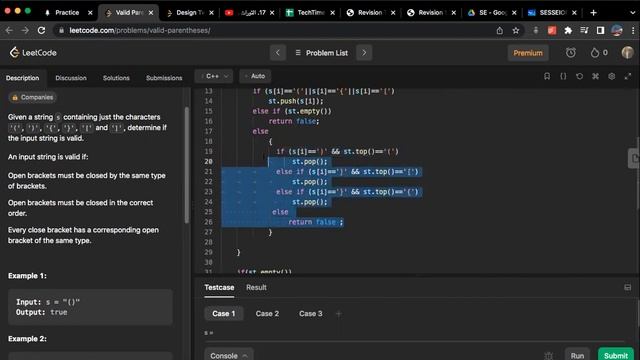Click code line 16 return false
640x360 pixels.
[x=293, y=121]
